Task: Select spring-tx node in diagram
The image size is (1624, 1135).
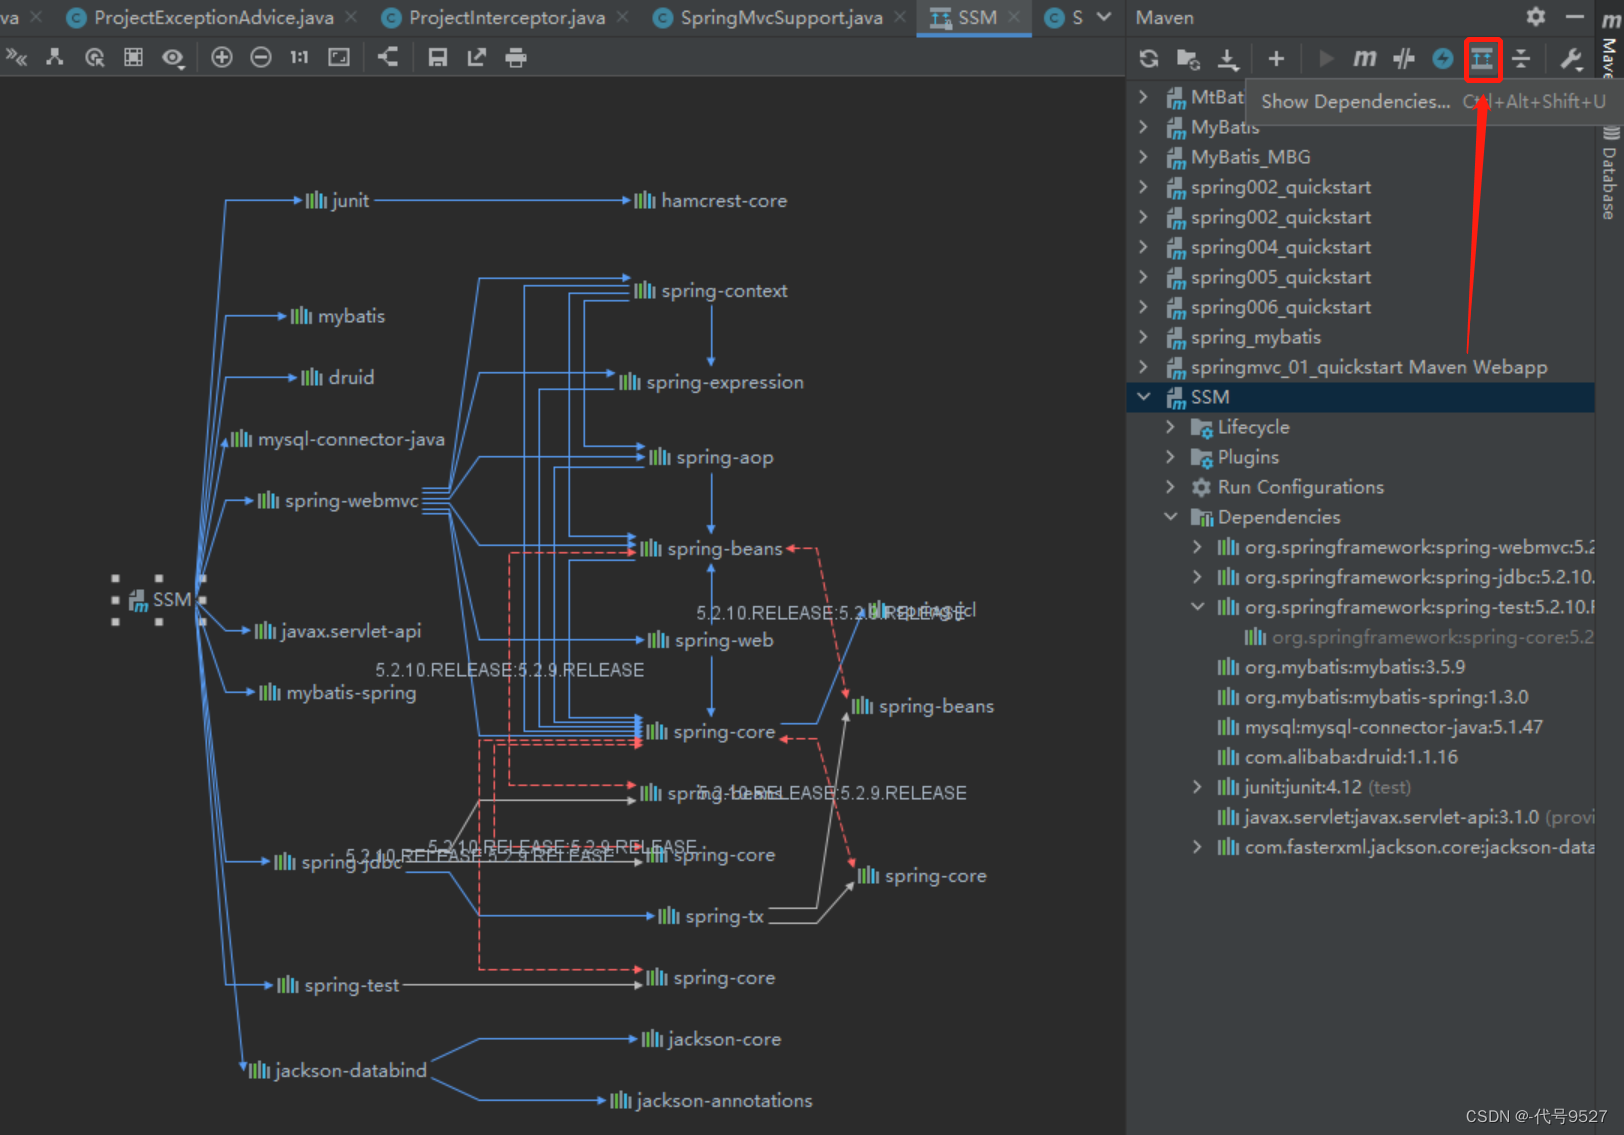Action: [x=711, y=916]
